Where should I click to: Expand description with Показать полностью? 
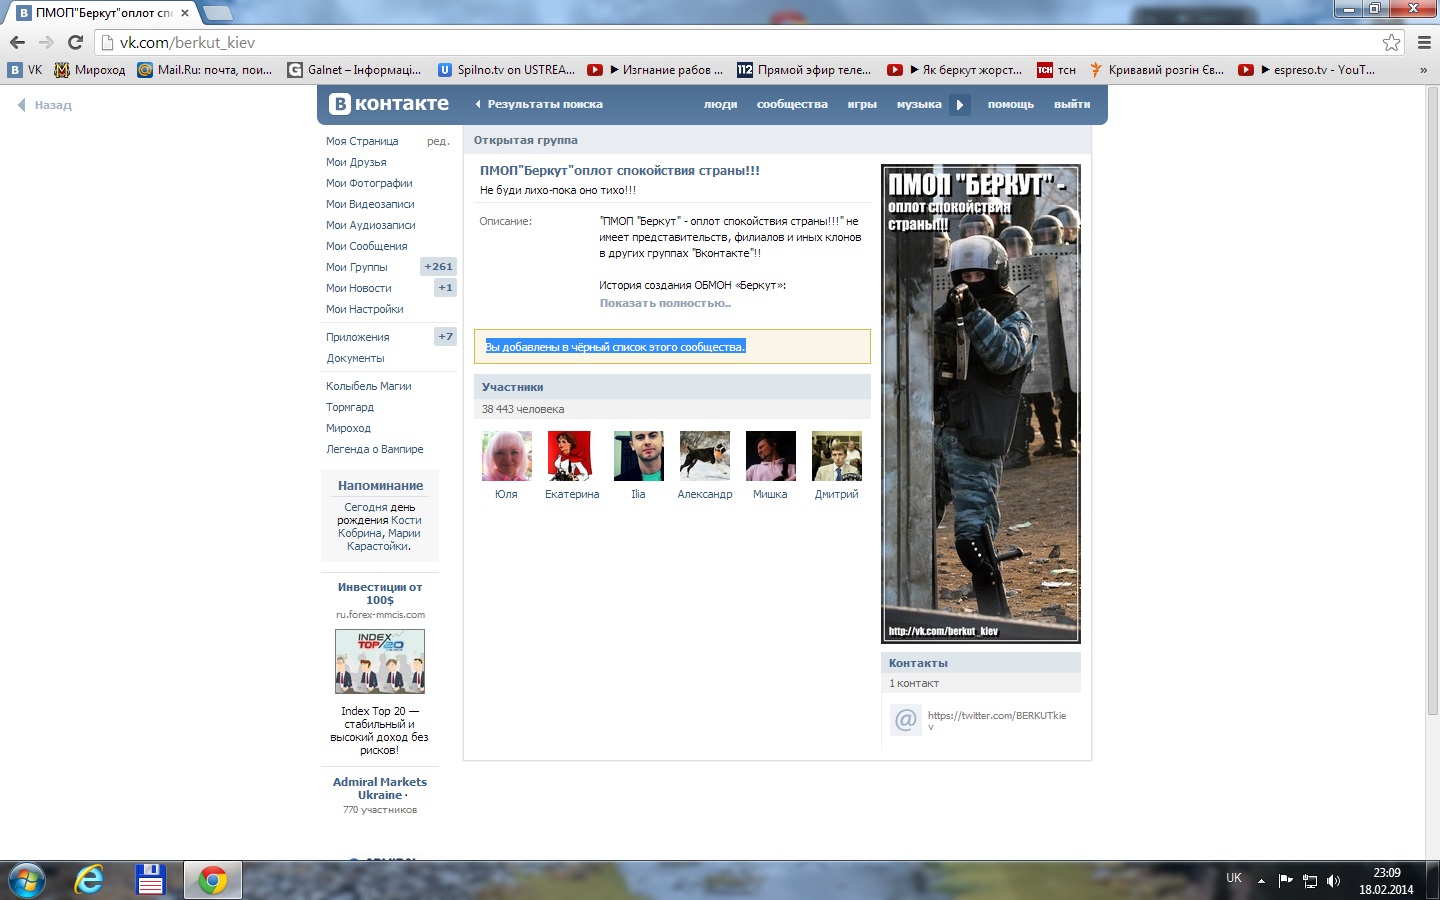coord(665,303)
